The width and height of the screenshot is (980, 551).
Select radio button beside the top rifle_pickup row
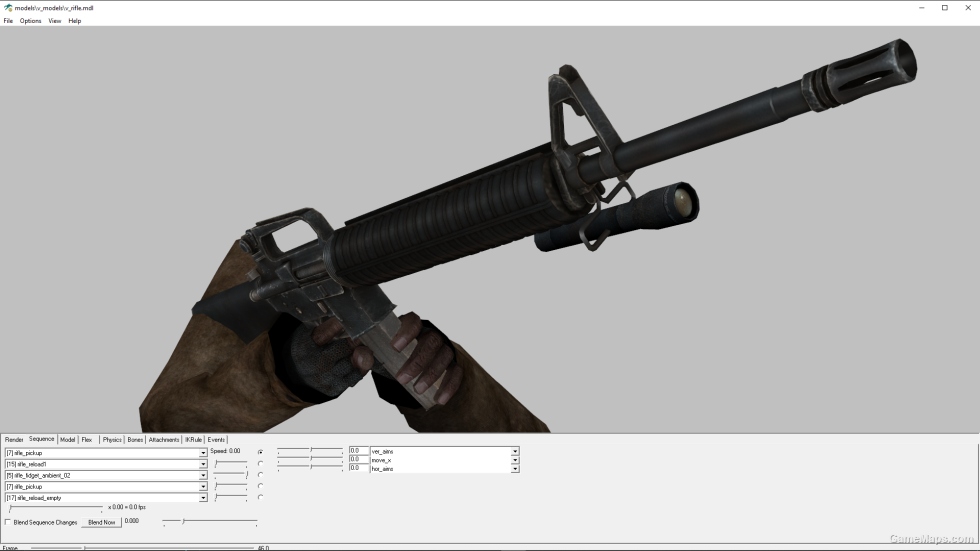(x=261, y=452)
